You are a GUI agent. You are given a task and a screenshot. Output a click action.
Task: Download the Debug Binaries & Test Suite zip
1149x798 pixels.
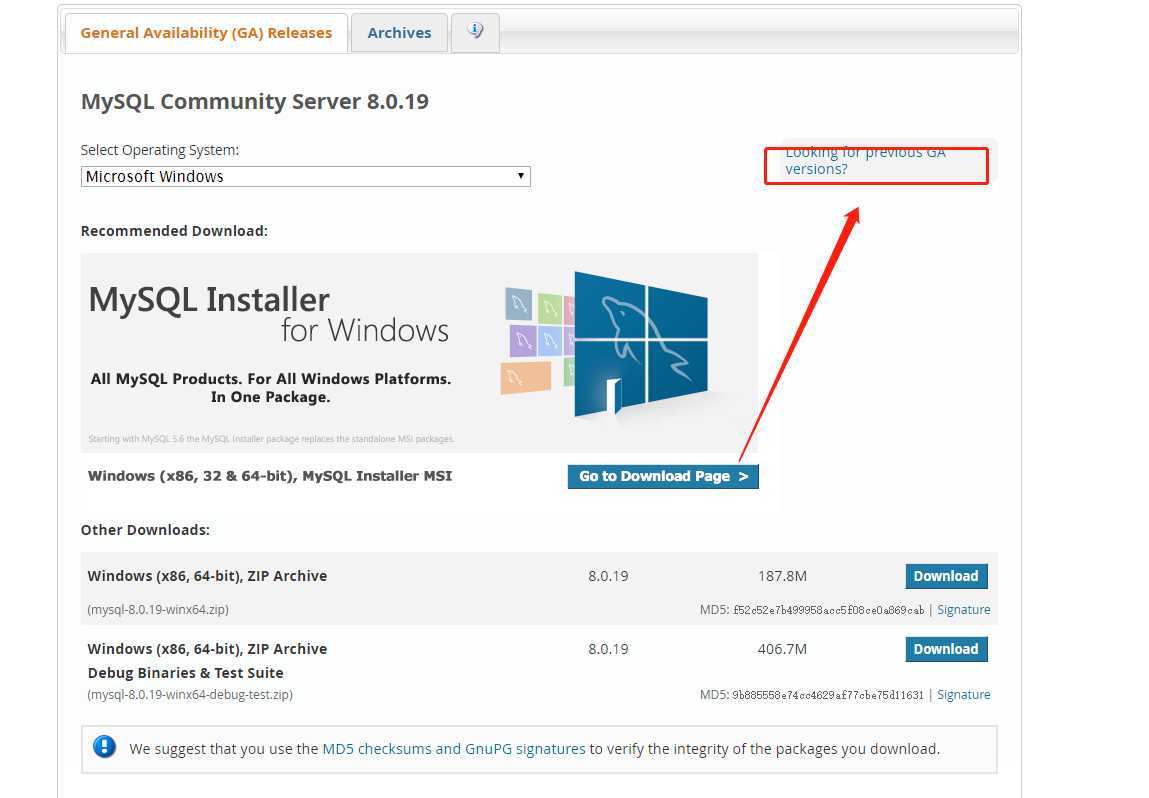(x=946, y=649)
